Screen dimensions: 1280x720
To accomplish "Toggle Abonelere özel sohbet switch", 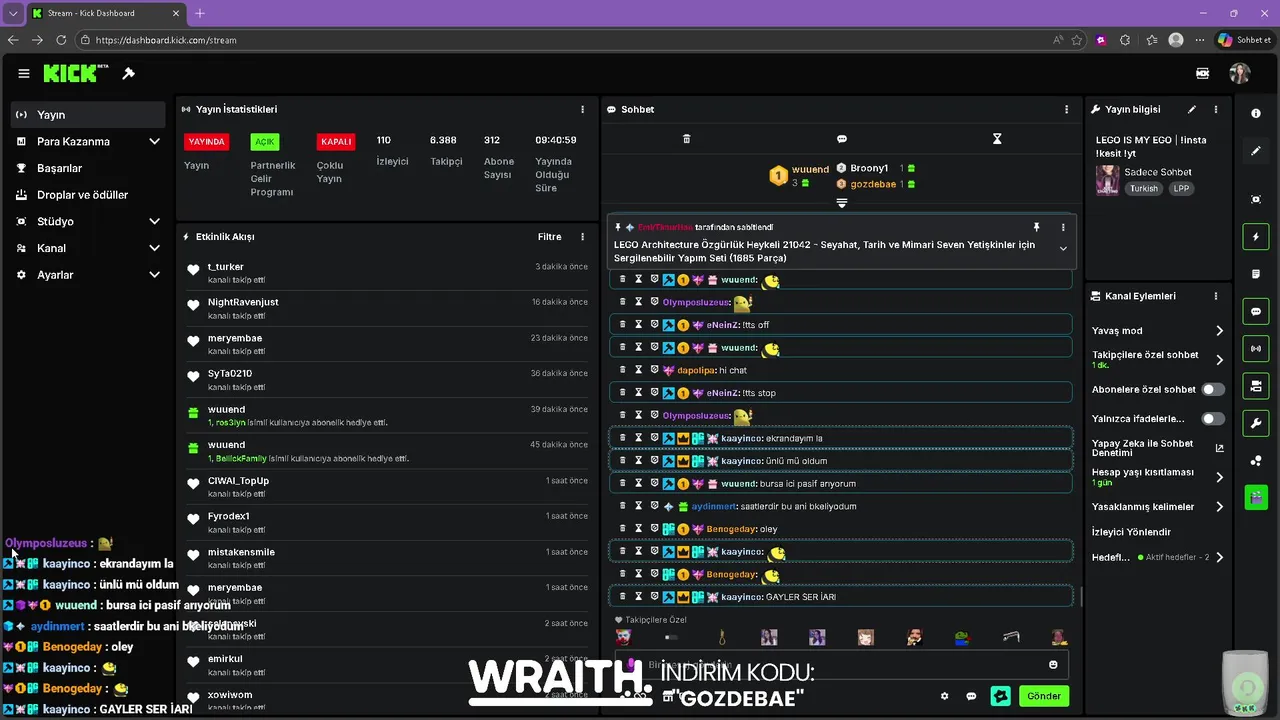I will click(1213, 389).
